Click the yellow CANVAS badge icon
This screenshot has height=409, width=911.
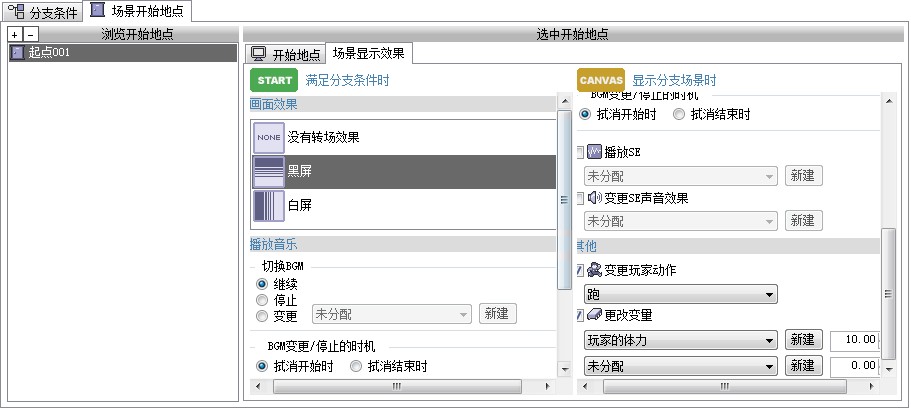pos(601,80)
